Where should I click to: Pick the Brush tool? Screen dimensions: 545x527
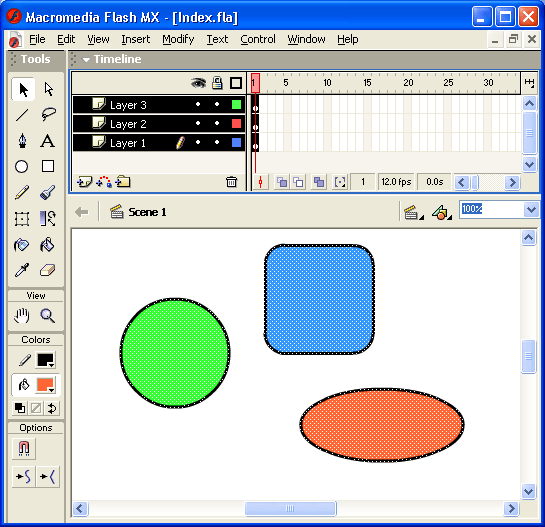coord(48,192)
